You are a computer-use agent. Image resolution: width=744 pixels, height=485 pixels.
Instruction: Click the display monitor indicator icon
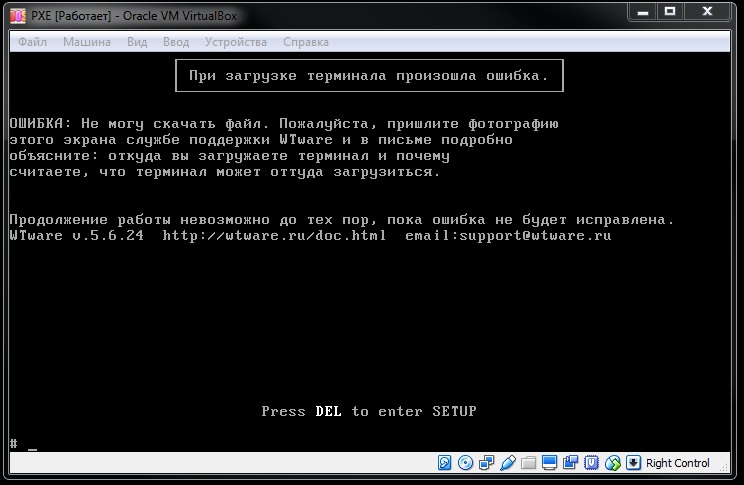549,463
